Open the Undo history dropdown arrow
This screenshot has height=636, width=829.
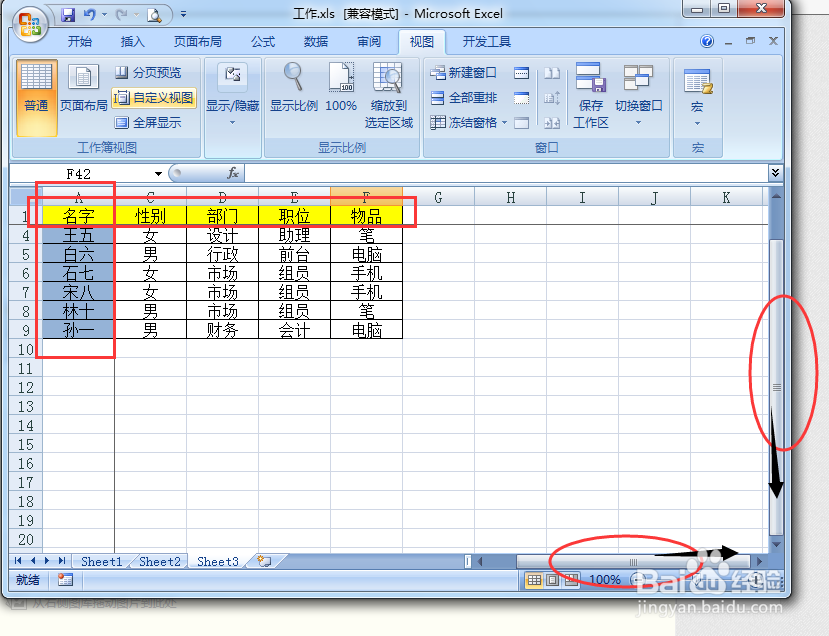coord(104,14)
